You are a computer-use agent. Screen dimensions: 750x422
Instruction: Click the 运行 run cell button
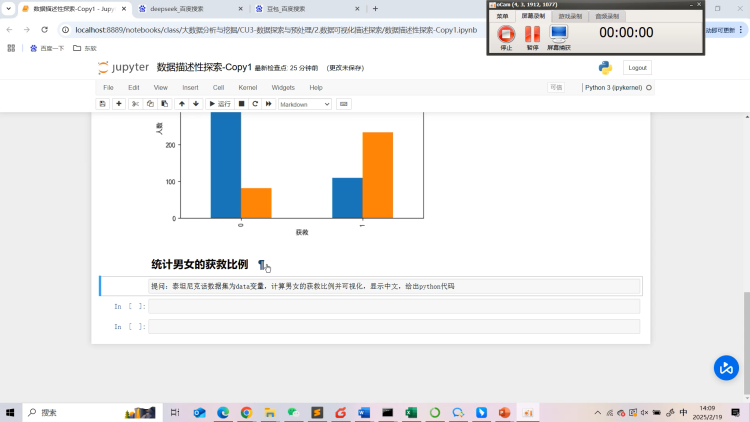tap(219, 104)
